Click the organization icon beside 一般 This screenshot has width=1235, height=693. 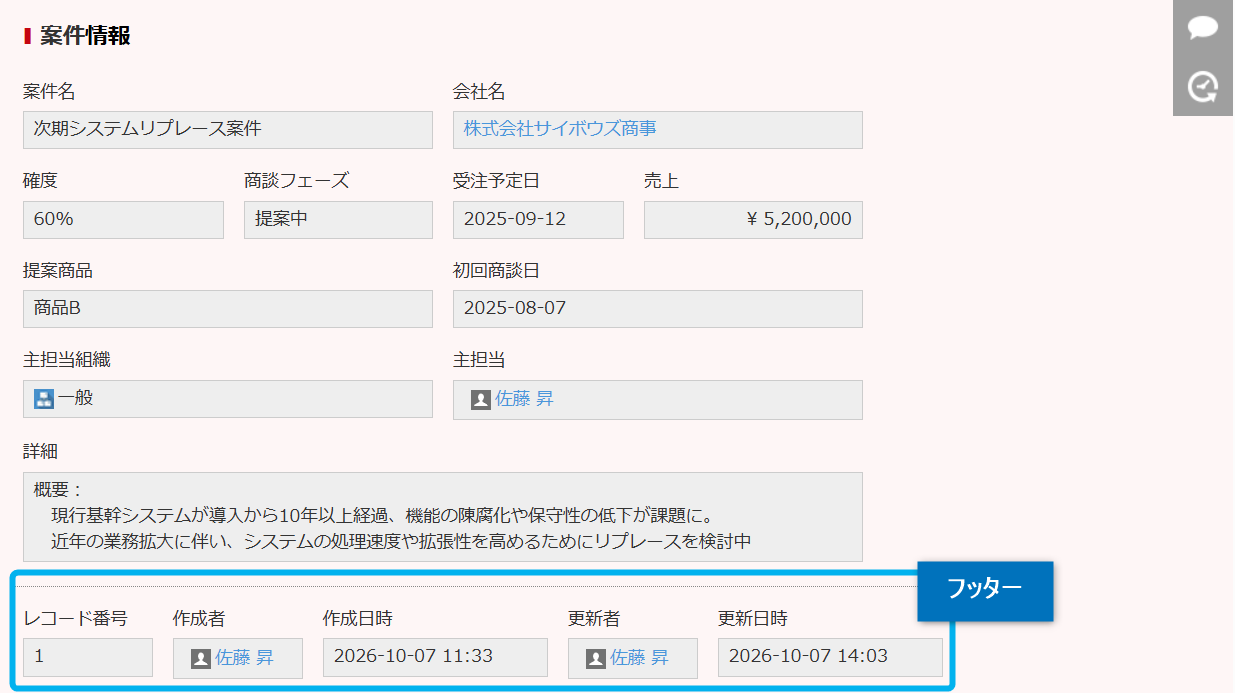point(44,399)
